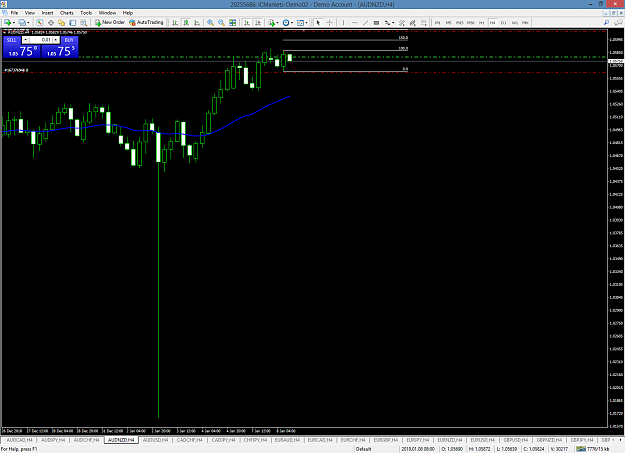Switch to the EURAUD,H4 chart tab
Image resolution: width=625 pixels, height=453 pixels.
pyautogui.click(x=287, y=440)
